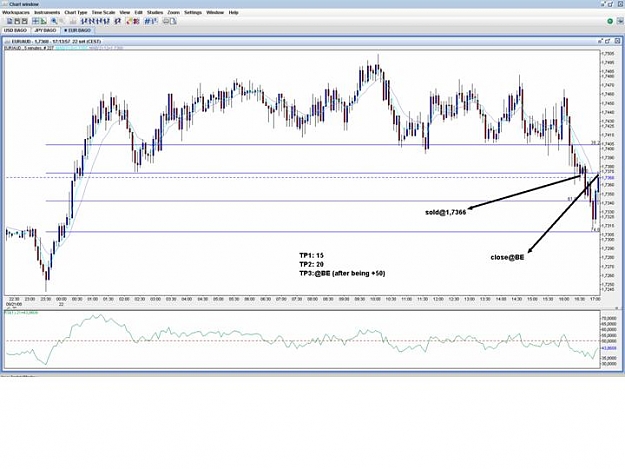Click the green RSI study label
This screenshot has height=469, width=625.
(x=21, y=313)
